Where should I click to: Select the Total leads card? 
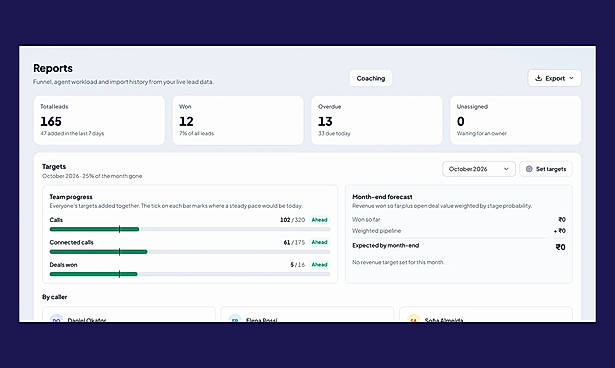click(99, 120)
